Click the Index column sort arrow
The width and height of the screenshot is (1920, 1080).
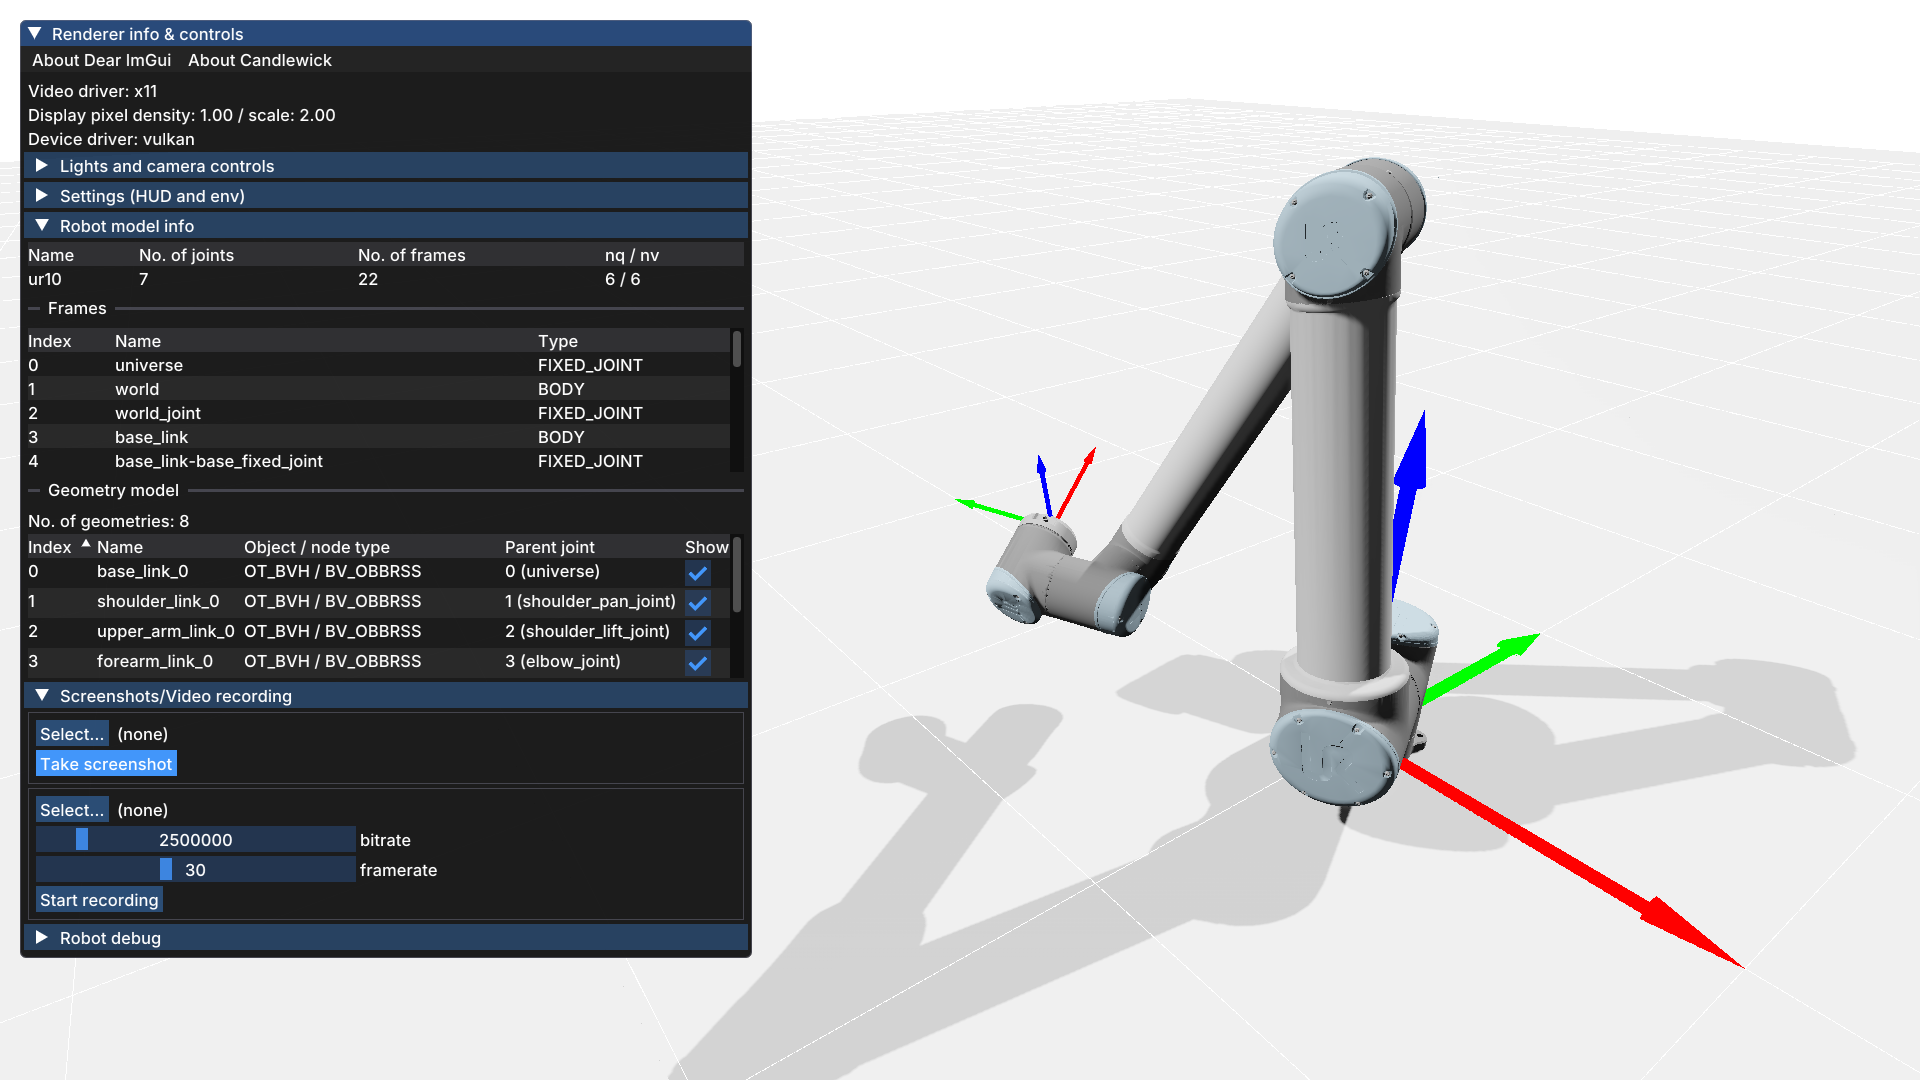click(86, 545)
